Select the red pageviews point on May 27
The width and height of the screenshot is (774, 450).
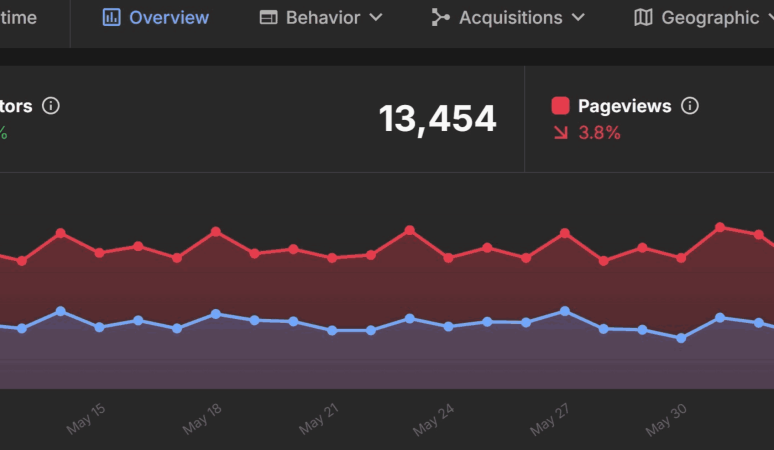pyautogui.click(x=565, y=233)
